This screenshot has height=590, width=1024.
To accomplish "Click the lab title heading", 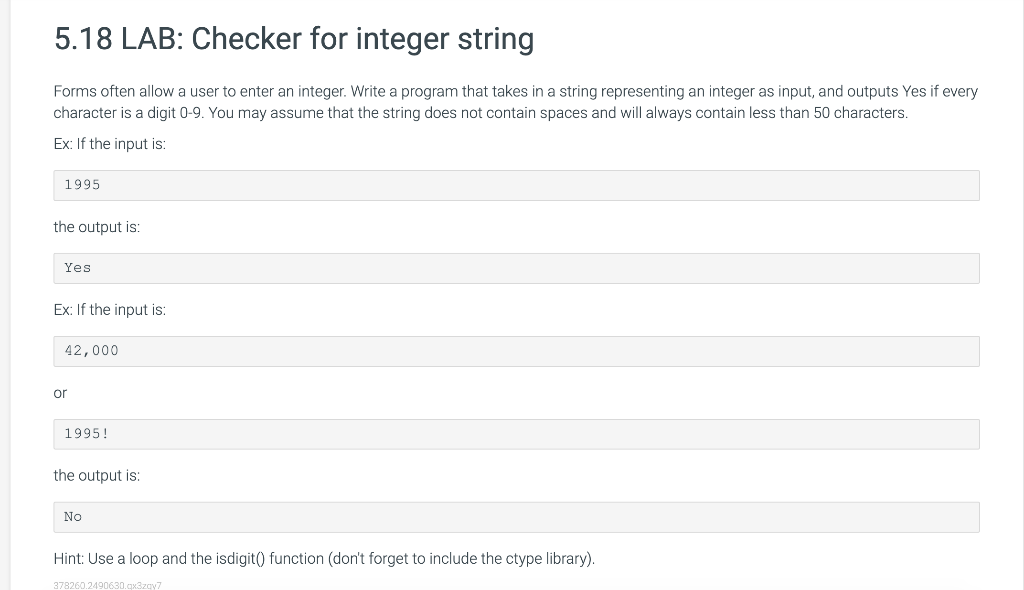I will click(294, 39).
